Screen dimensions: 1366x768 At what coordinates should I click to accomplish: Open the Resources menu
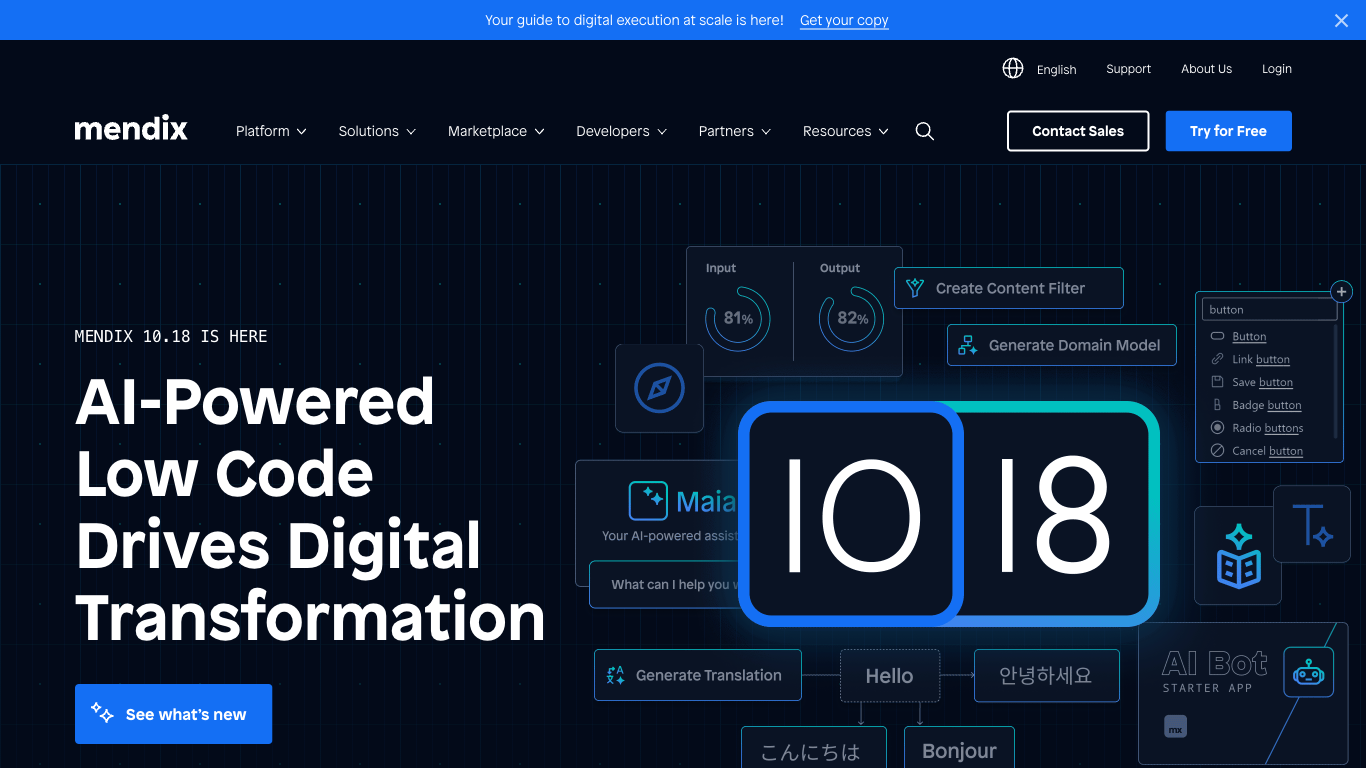[845, 131]
